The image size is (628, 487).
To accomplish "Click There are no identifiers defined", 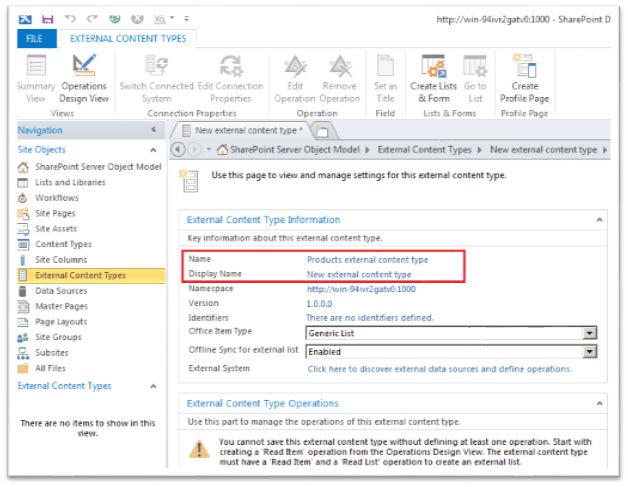I will coord(370,318).
